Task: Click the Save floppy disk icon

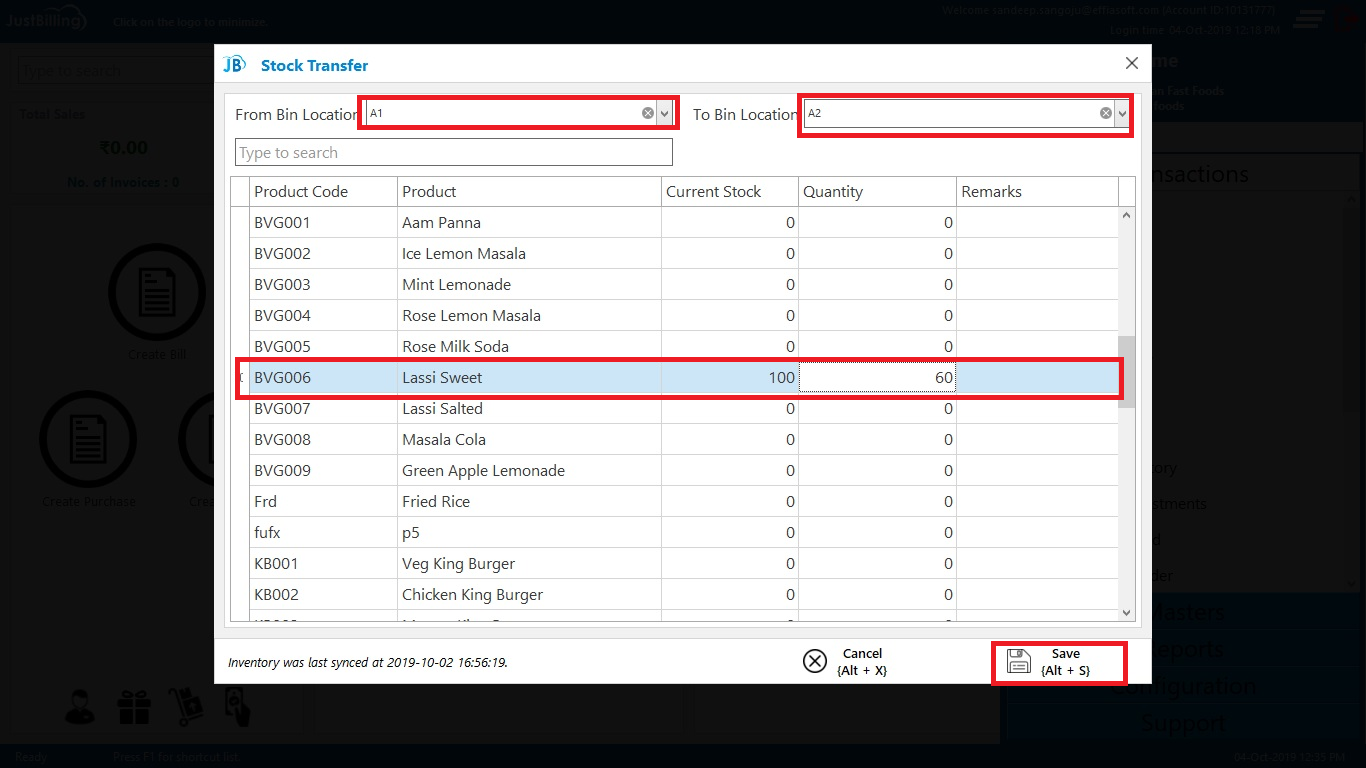Action: pos(1018,661)
